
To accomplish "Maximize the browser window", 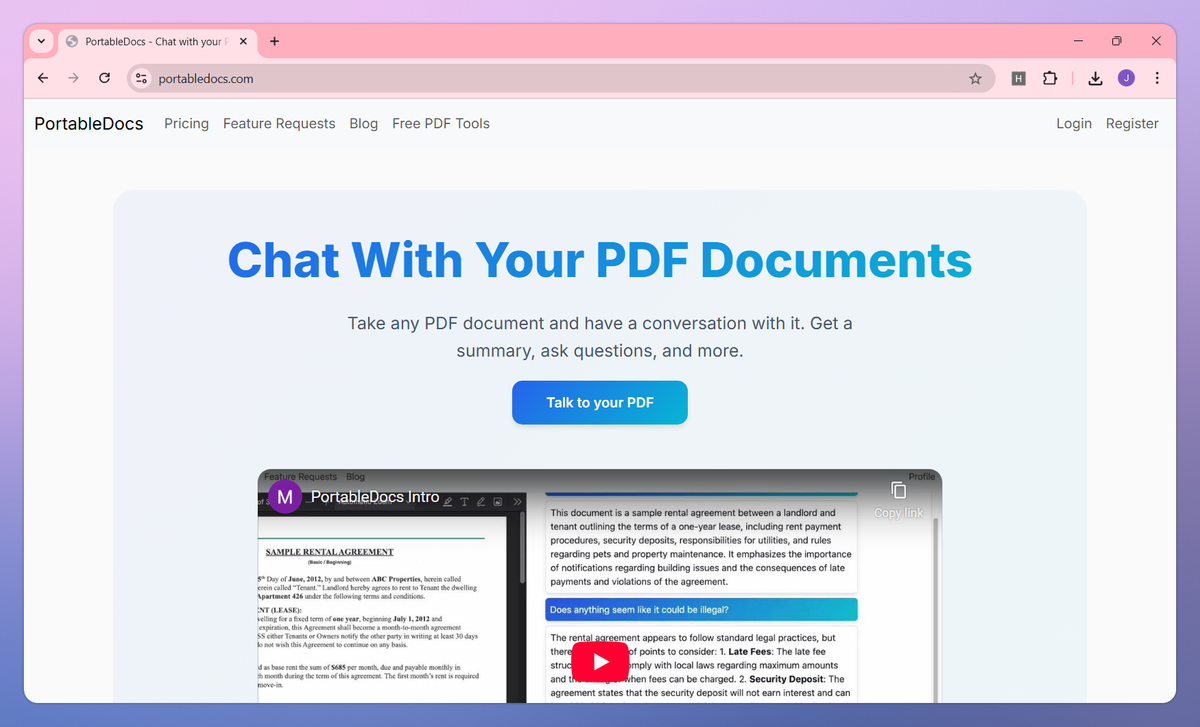I will (x=1117, y=41).
